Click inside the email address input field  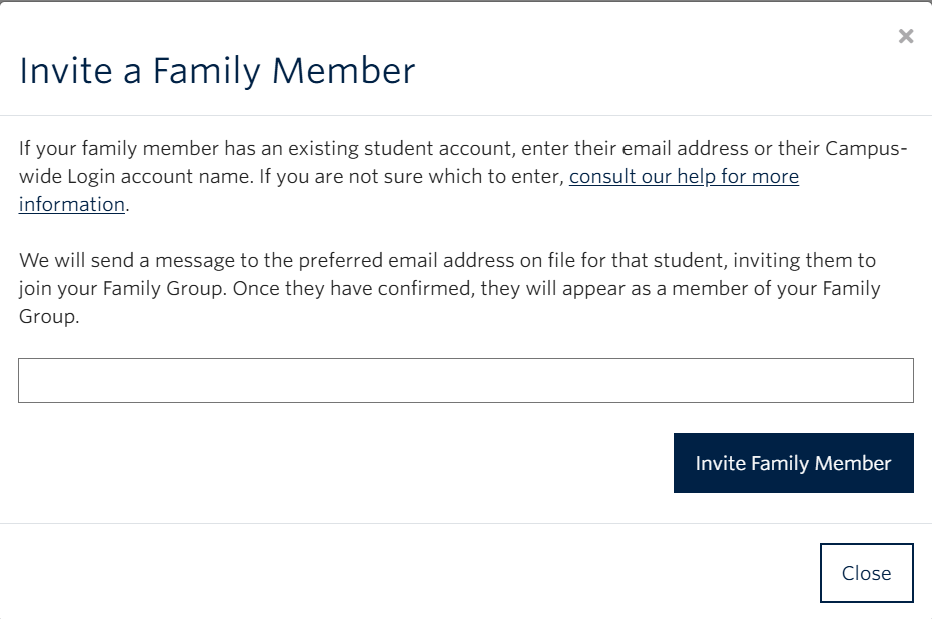[x=465, y=380]
